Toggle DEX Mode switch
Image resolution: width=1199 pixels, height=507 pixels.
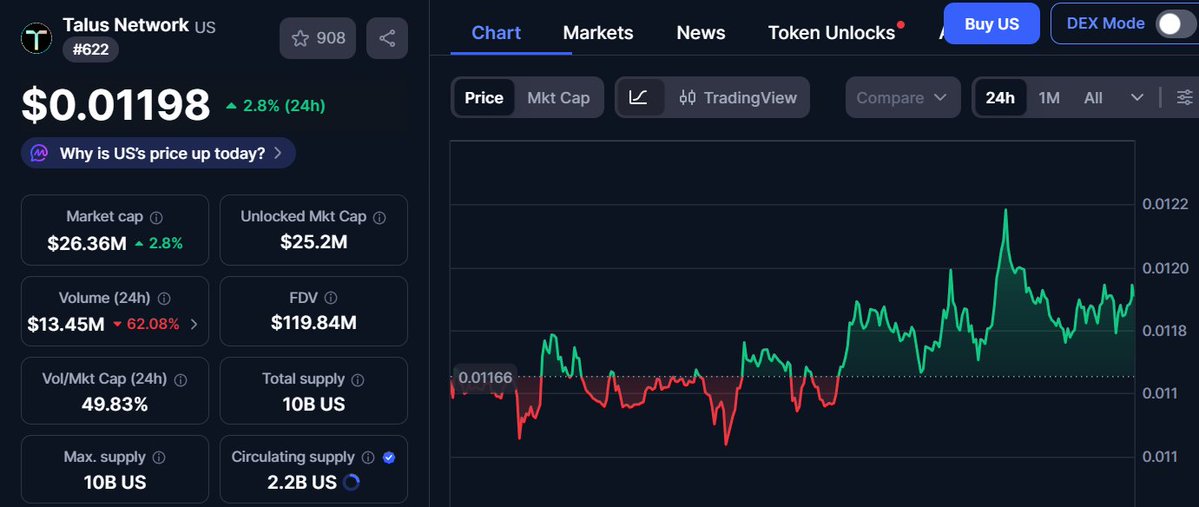(x=1173, y=23)
